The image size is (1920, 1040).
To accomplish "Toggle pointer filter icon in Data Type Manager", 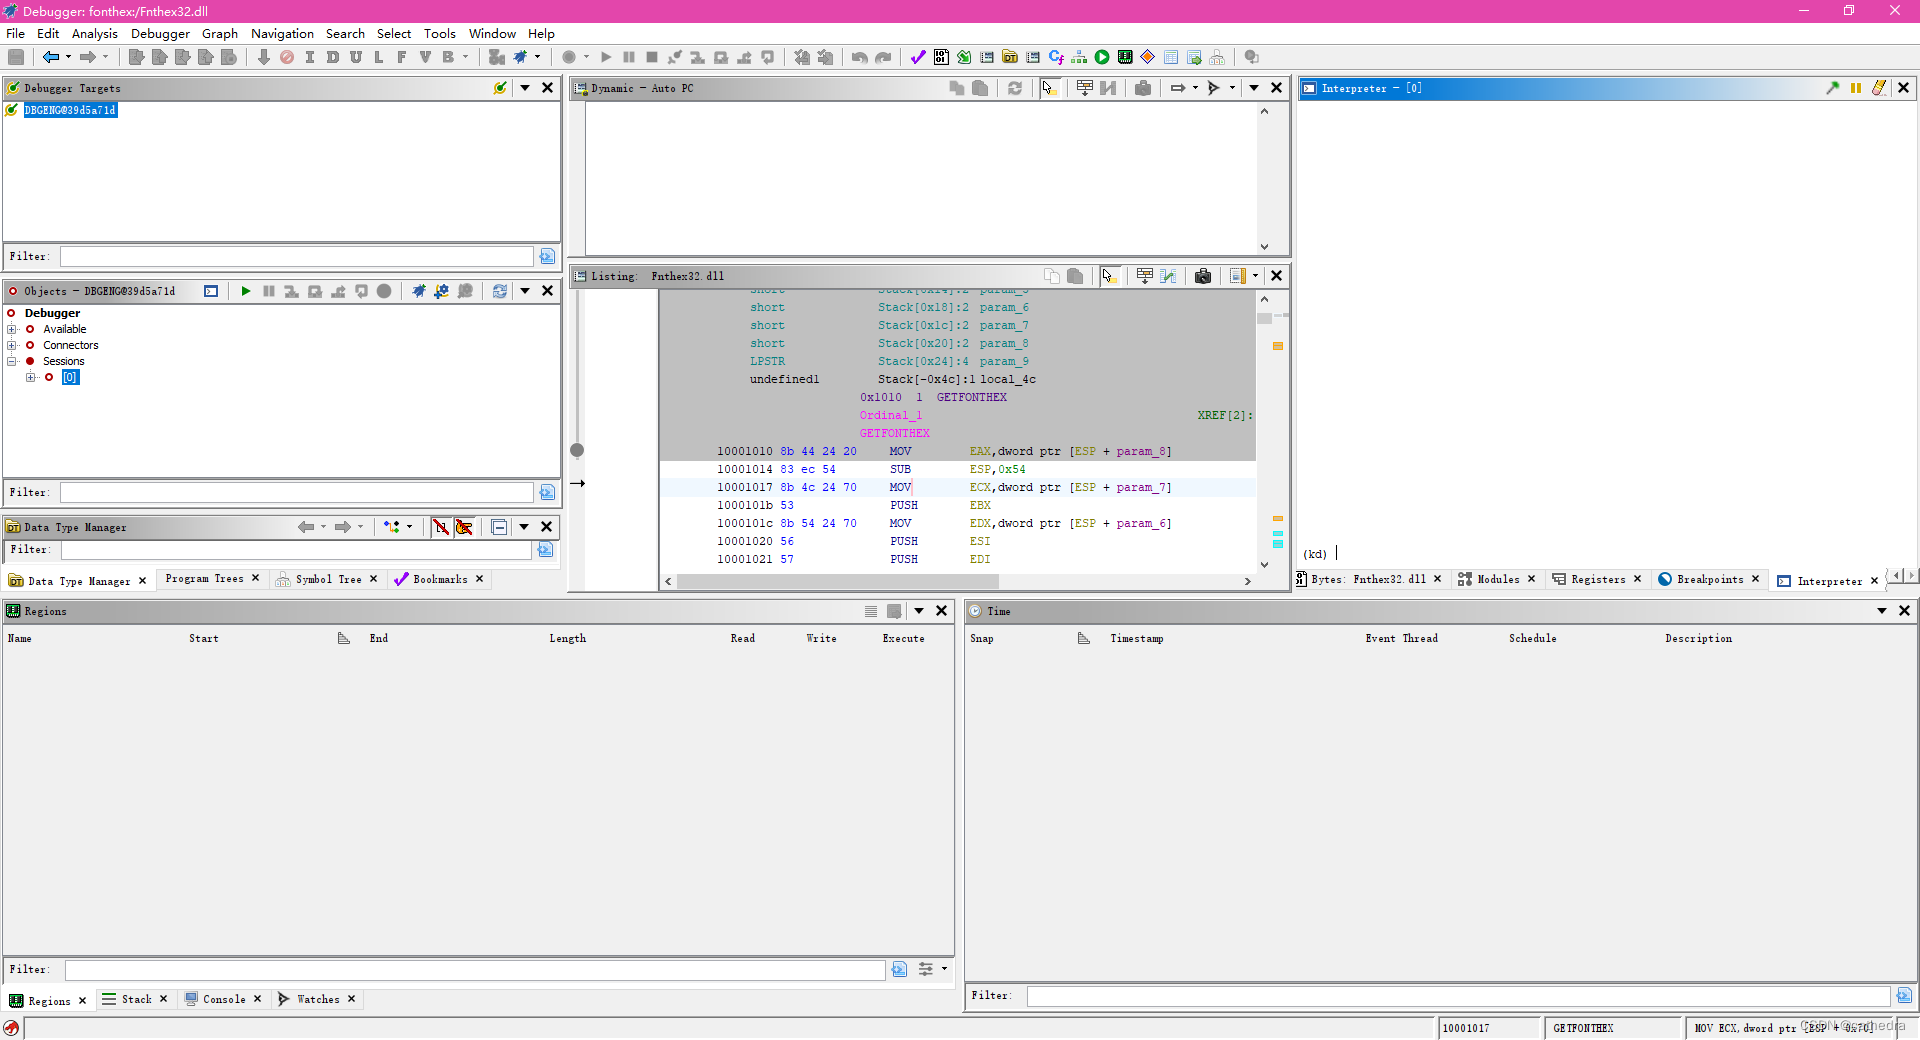I will coord(464,527).
